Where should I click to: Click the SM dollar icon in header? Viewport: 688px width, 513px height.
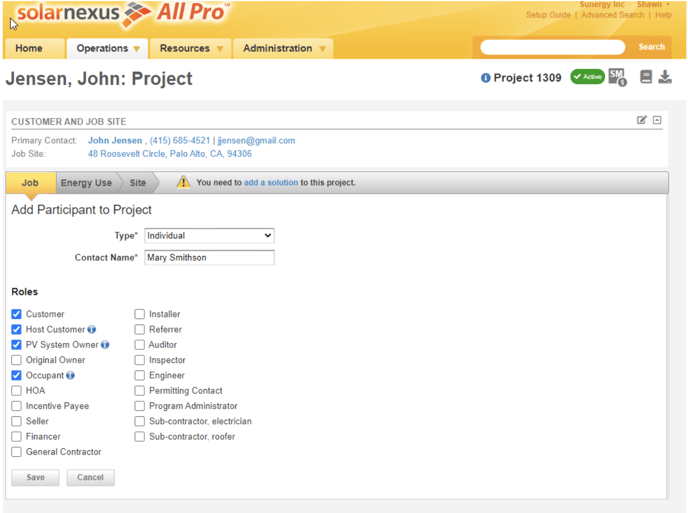pos(617,77)
